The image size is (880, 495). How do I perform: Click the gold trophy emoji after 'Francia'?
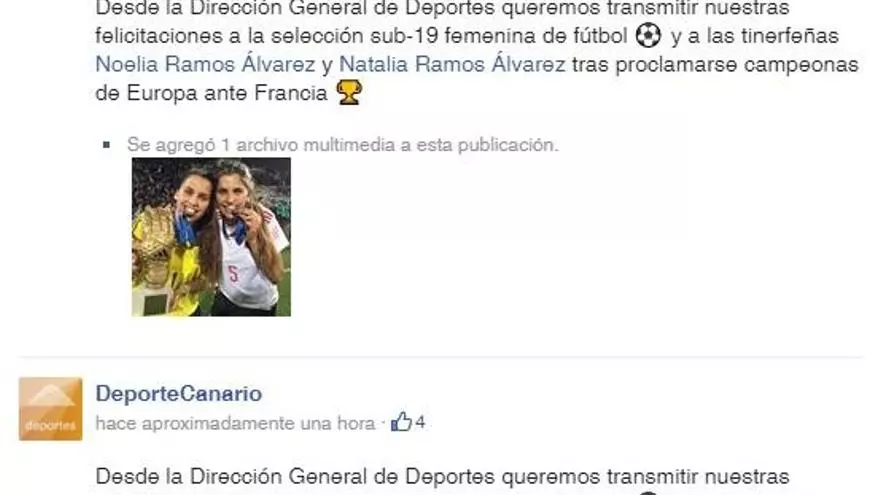(349, 93)
